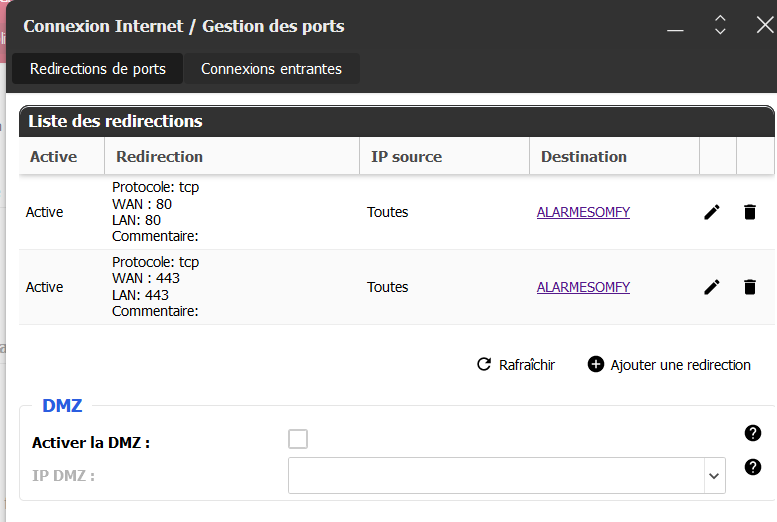This screenshot has height=522, width=777.
Task: Open the Connexions entrantes tab
Action: pos(271,69)
